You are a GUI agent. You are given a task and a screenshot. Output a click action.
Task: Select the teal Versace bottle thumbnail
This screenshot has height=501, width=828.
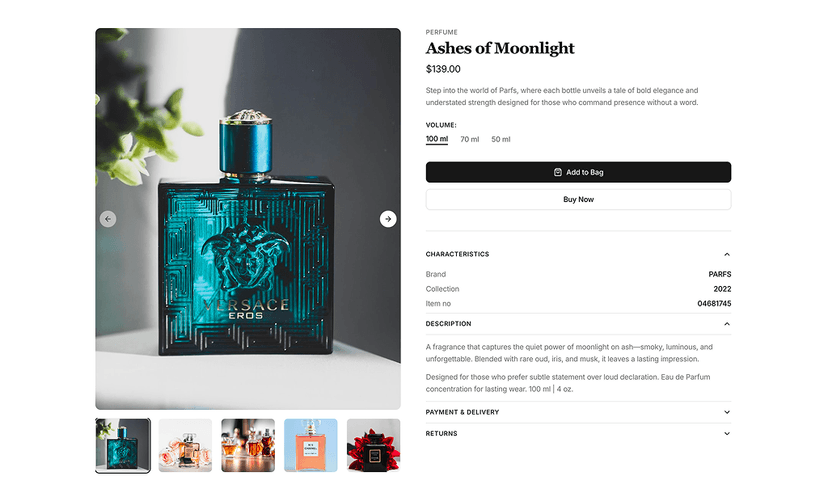[x=123, y=446]
